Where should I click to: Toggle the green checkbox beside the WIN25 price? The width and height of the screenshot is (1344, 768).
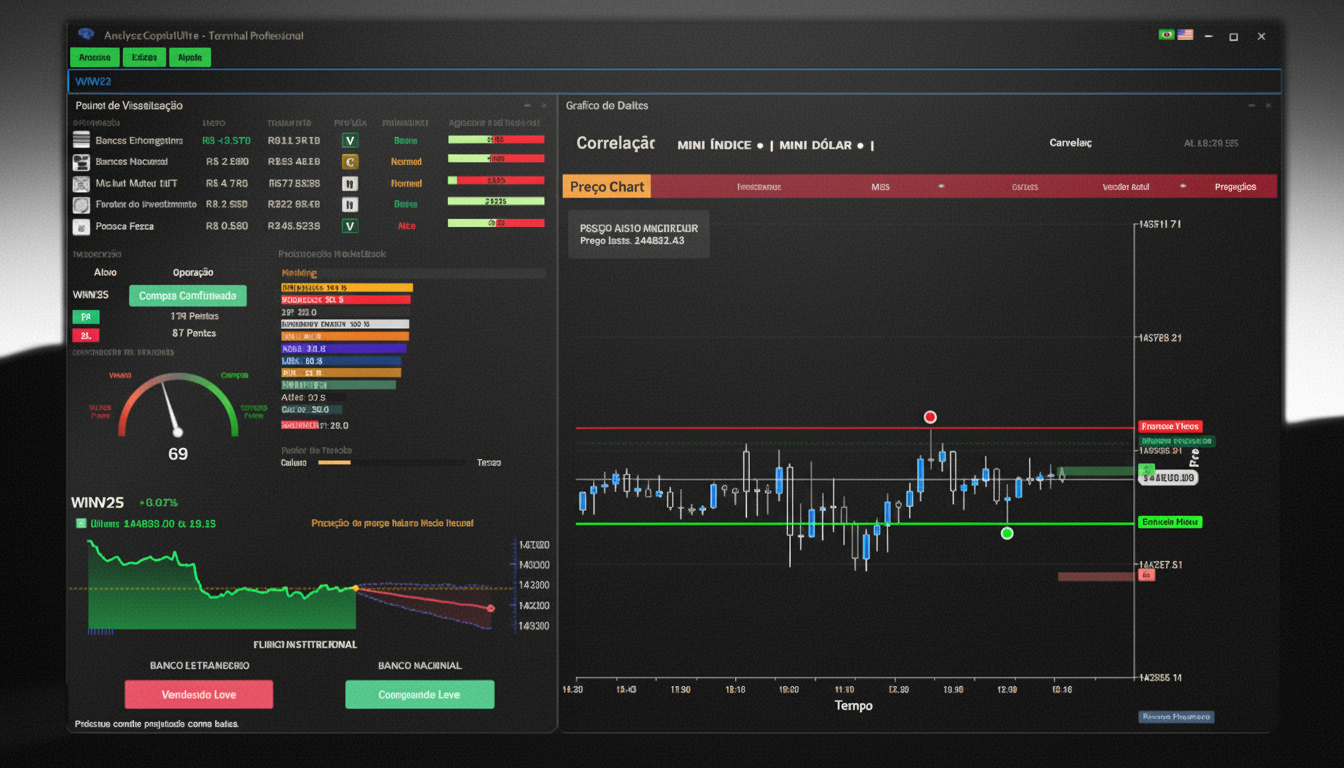[x=80, y=523]
